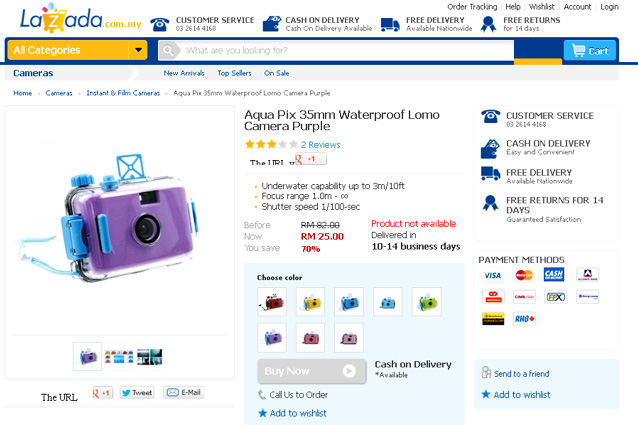The image size is (638, 425).
Task: Open the 2 Reviews link
Action: click(x=320, y=145)
